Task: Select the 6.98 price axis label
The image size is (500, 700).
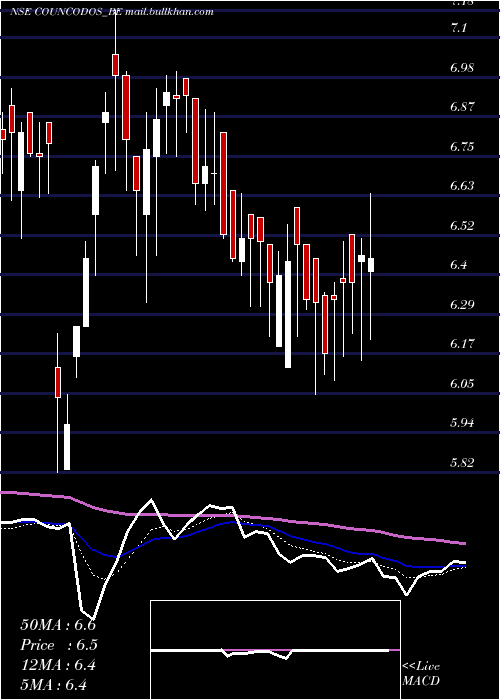Action: 462,68
